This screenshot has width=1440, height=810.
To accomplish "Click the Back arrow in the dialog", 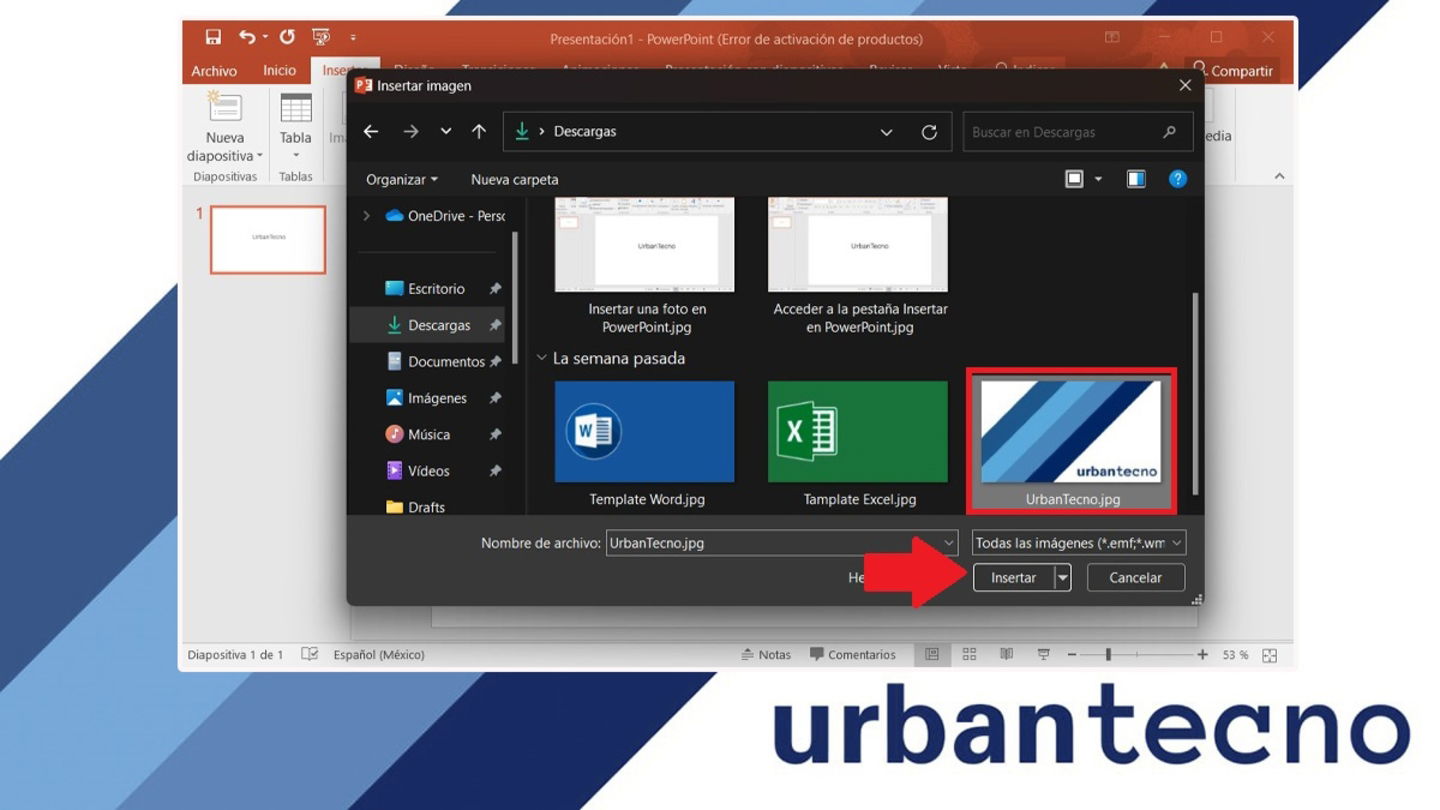I will point(371,131).
